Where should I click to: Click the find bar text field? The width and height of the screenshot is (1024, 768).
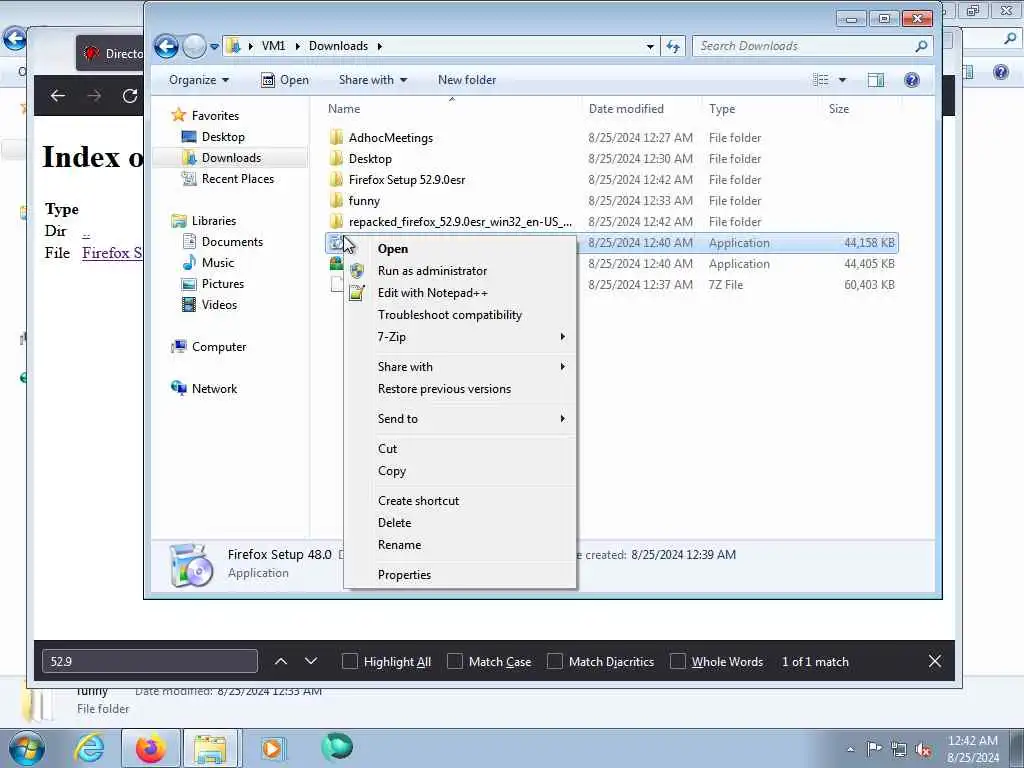(150, 661)
